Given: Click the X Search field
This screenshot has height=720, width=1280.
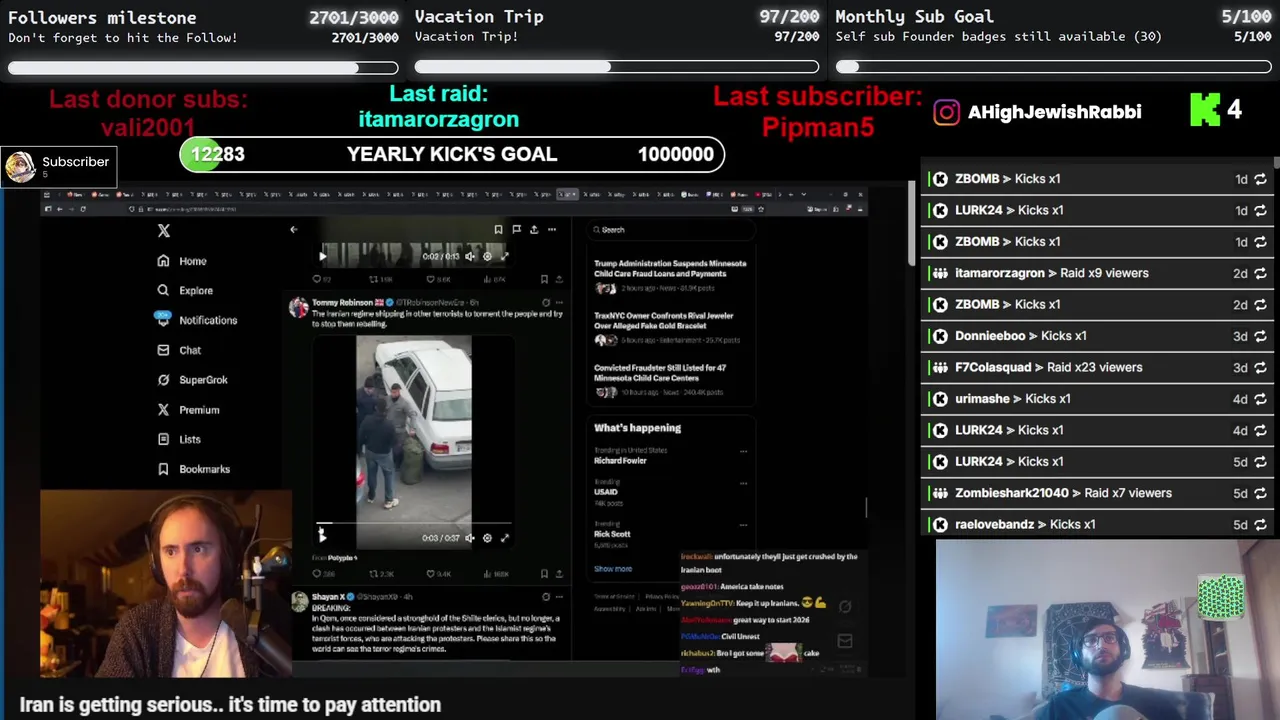Looking at the screenshot, I should (x=670, y=230).
